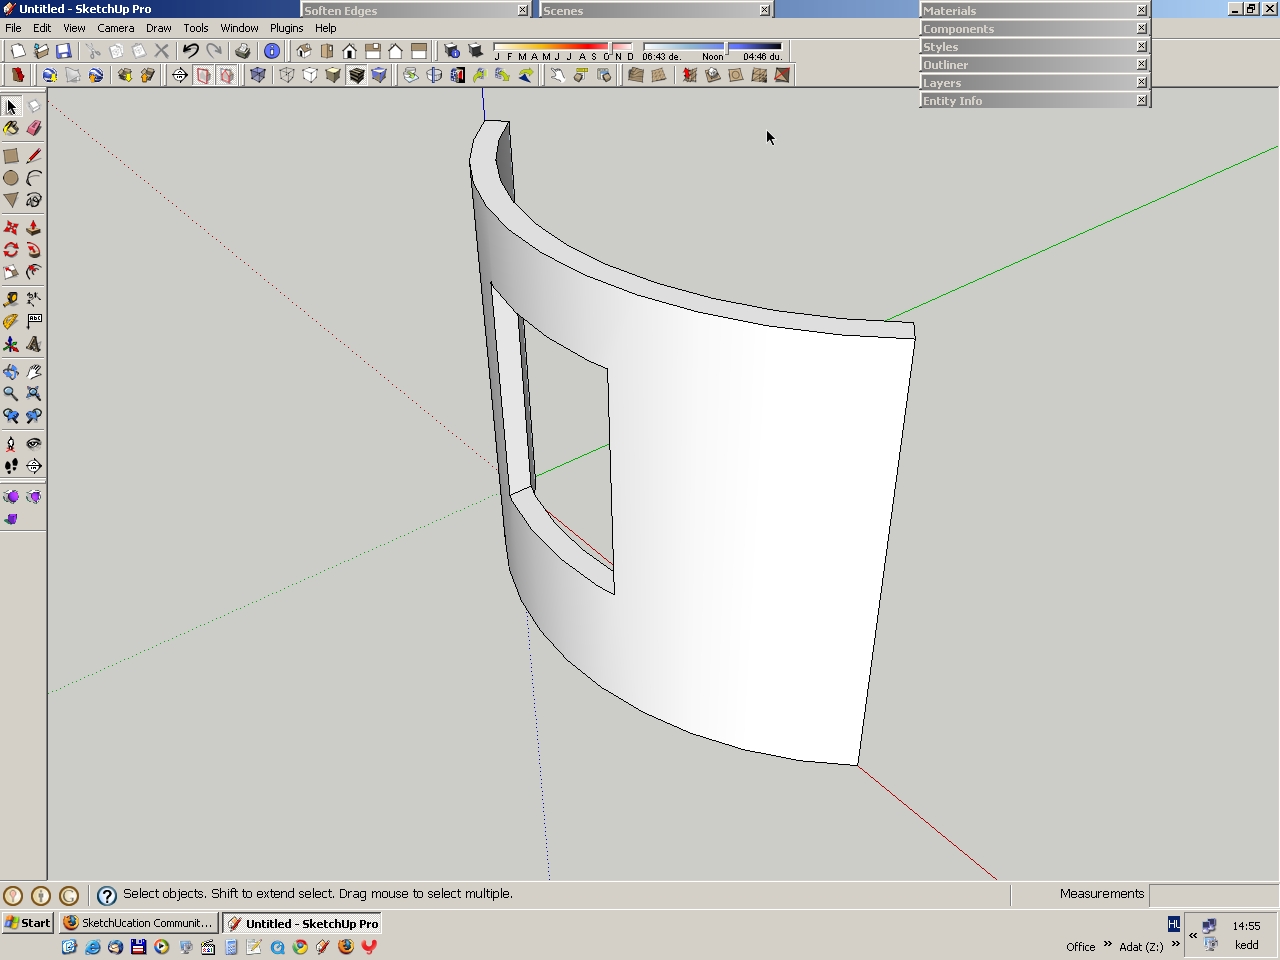
Task: Switch to Iso camera view icon
Action: (304, 51)
